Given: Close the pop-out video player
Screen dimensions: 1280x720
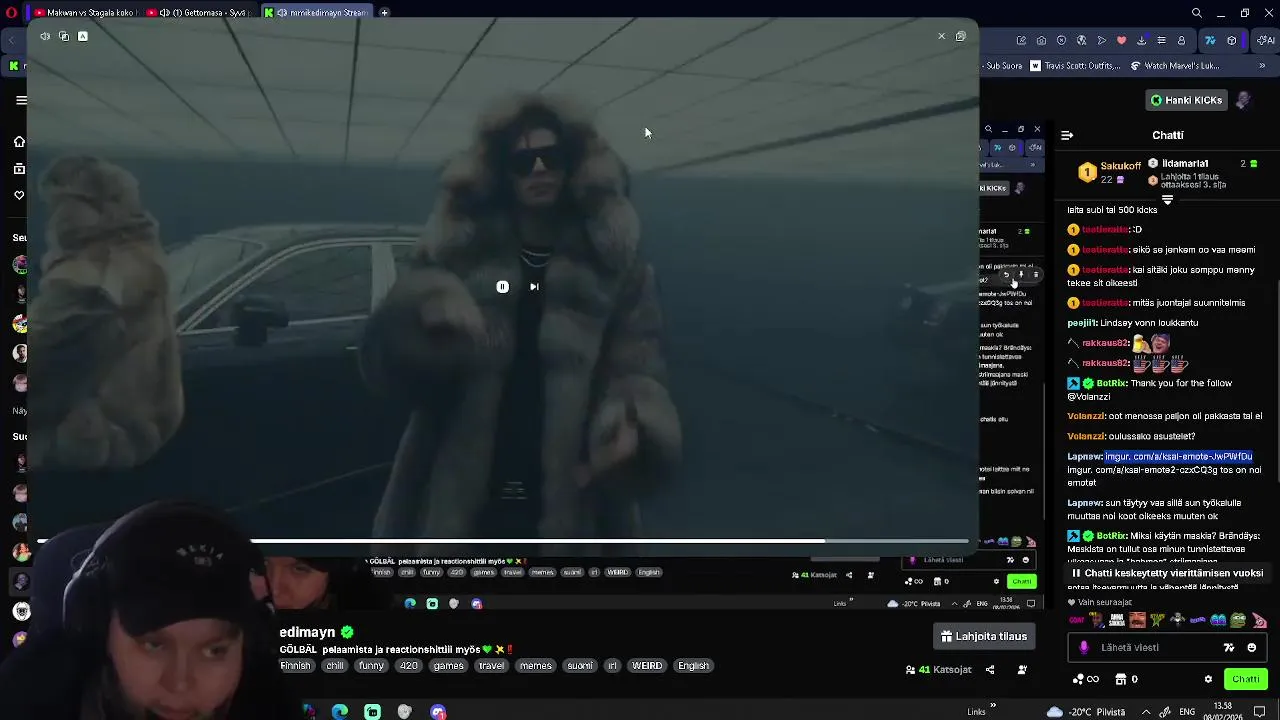Looking at the screenshot, I should click(941, 36).
